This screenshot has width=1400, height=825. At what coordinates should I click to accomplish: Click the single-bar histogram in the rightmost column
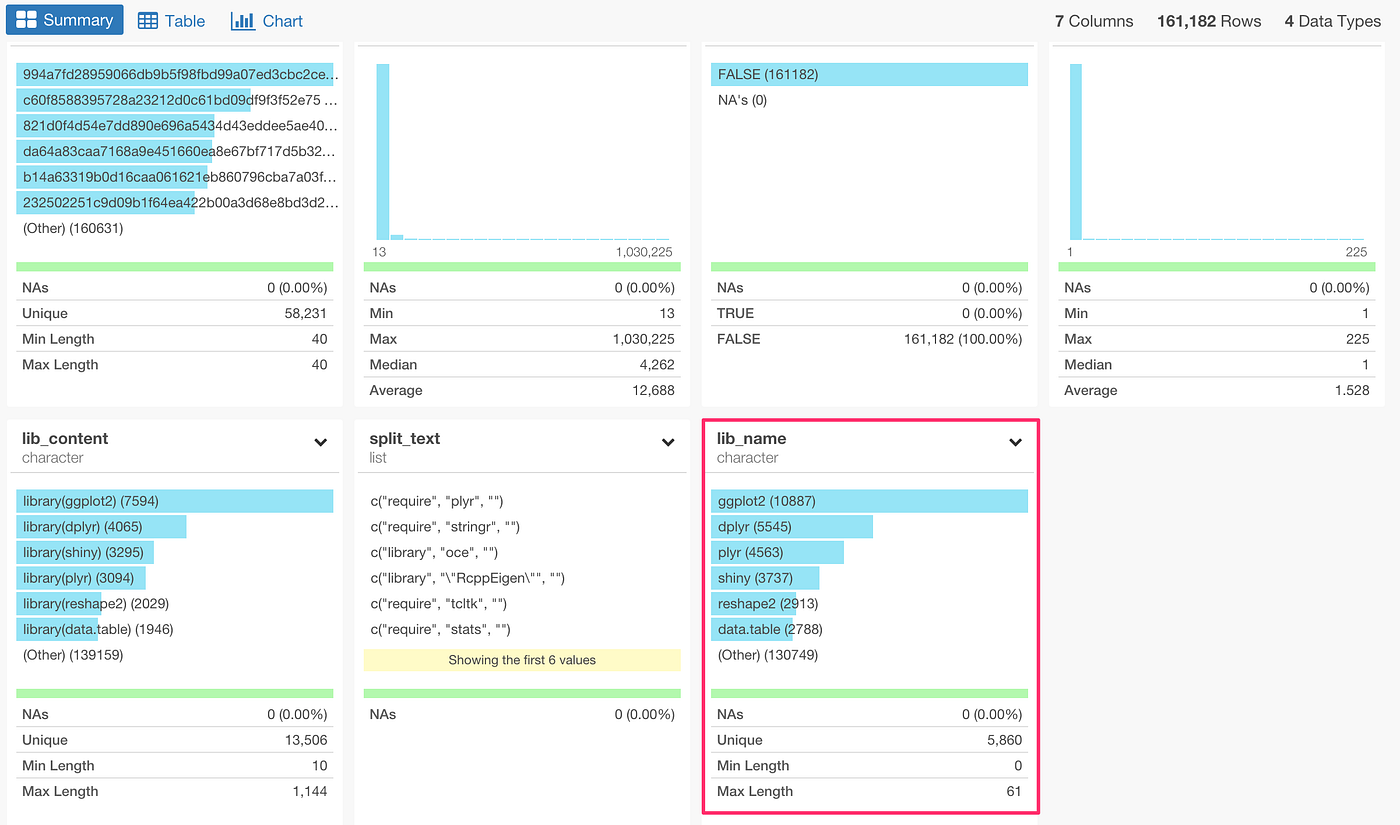tap(1076, 150)
